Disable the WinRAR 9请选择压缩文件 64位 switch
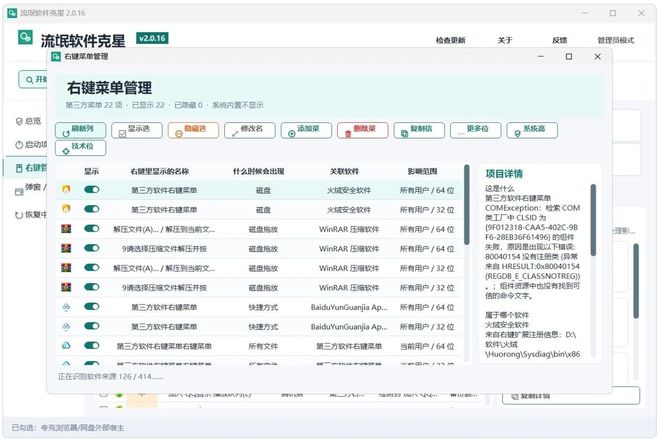Screen dimensions: 660x442 (x=91, y=248)
